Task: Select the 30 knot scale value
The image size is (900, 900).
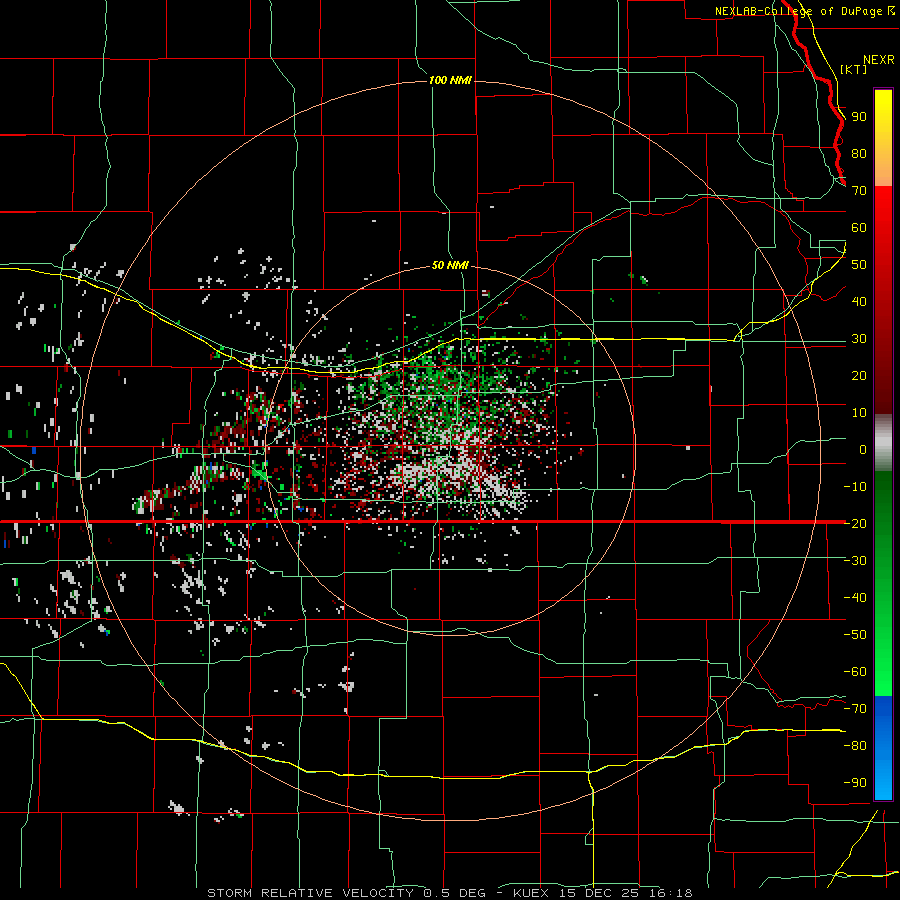Action: 859,339
